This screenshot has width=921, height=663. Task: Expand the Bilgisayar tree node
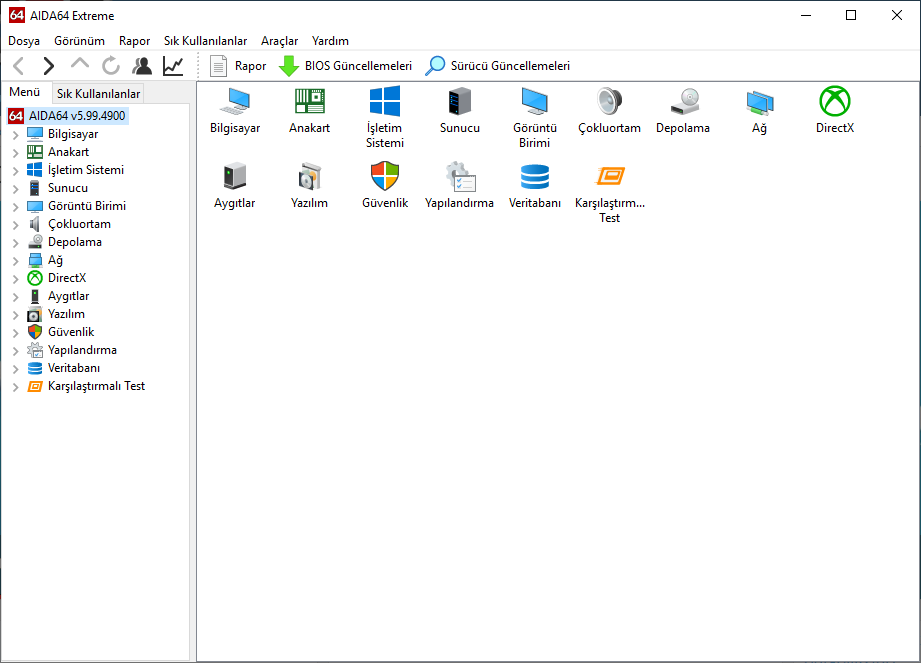16,134
